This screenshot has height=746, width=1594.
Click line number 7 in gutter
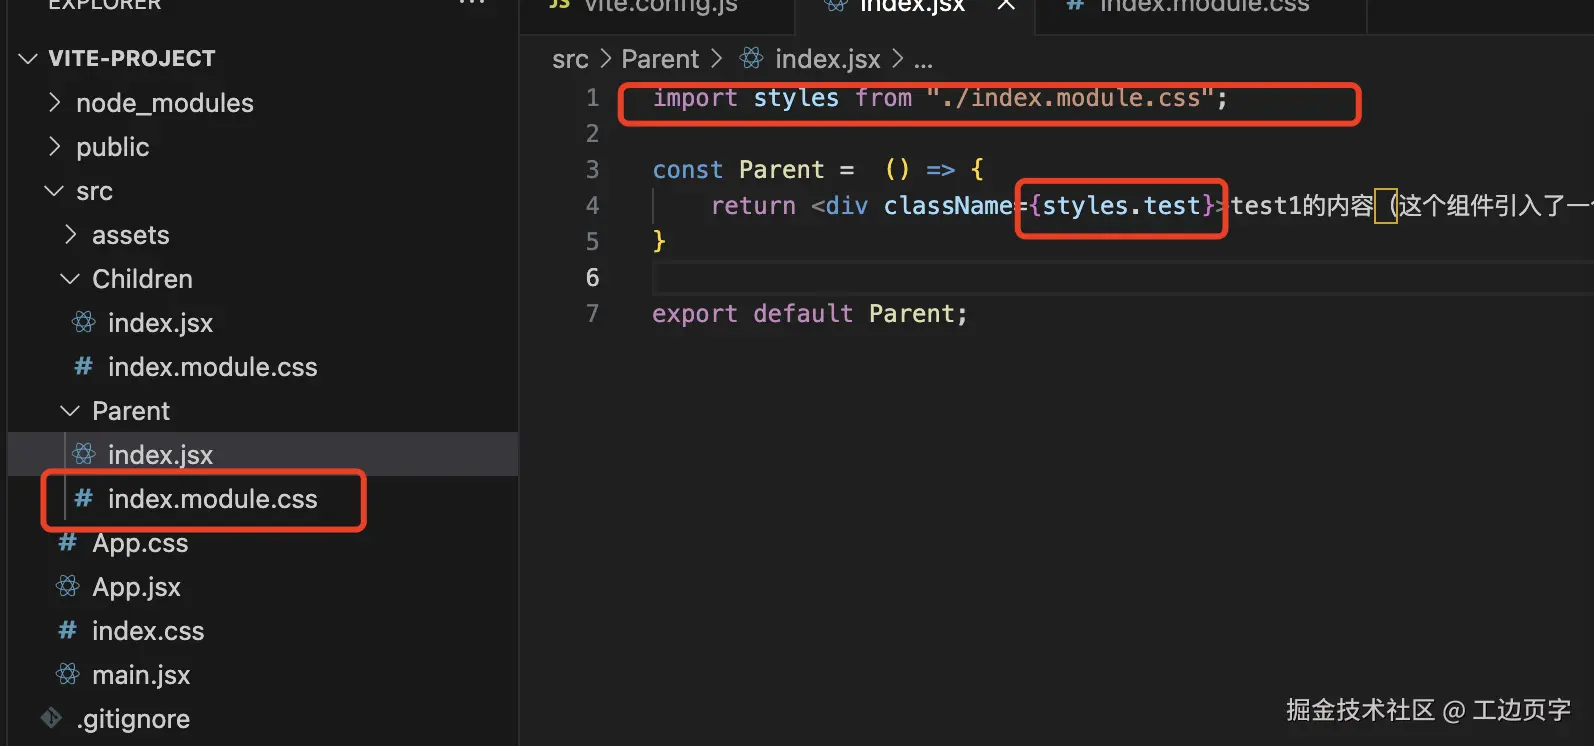[593, 314]
